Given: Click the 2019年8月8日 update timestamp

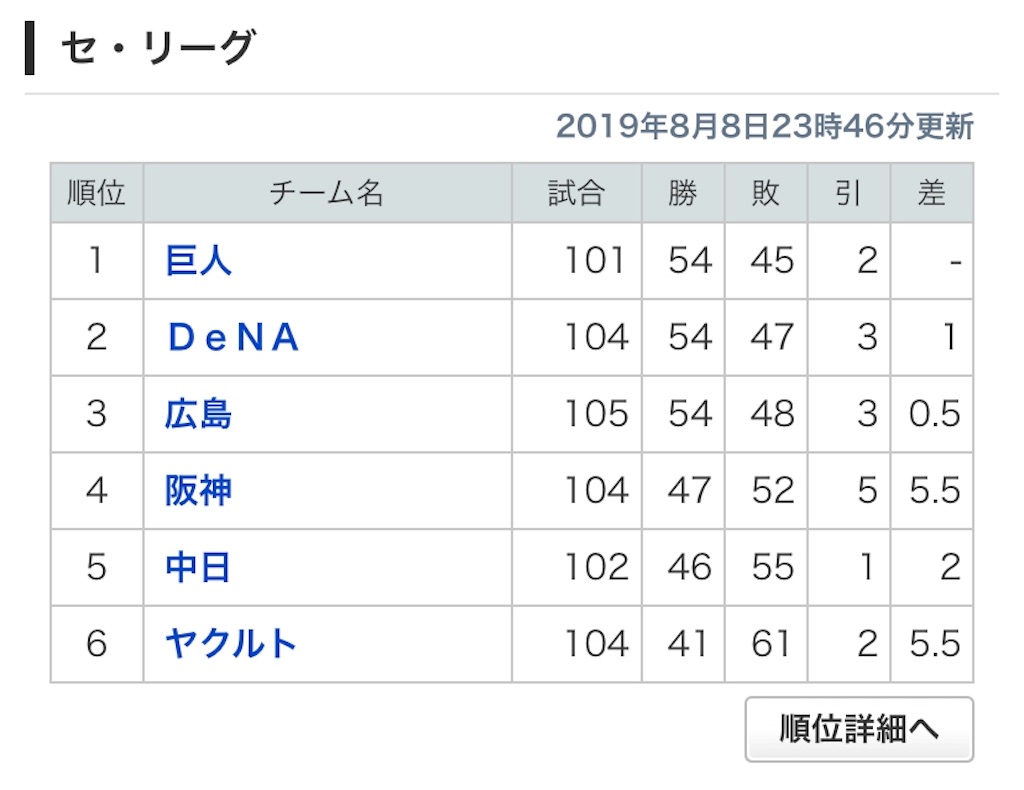Looking at the screenshot, I should [x=765, y=126].
